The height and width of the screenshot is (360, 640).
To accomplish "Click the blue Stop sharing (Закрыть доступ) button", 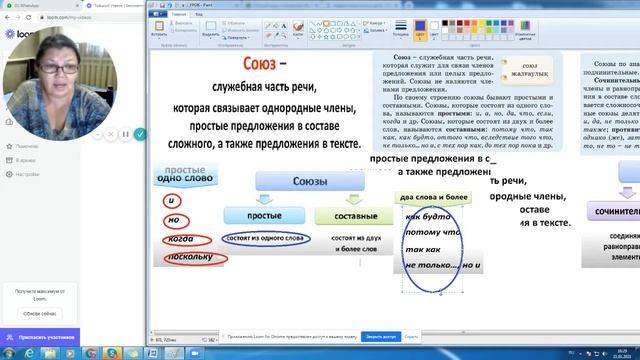I will 381,337.
